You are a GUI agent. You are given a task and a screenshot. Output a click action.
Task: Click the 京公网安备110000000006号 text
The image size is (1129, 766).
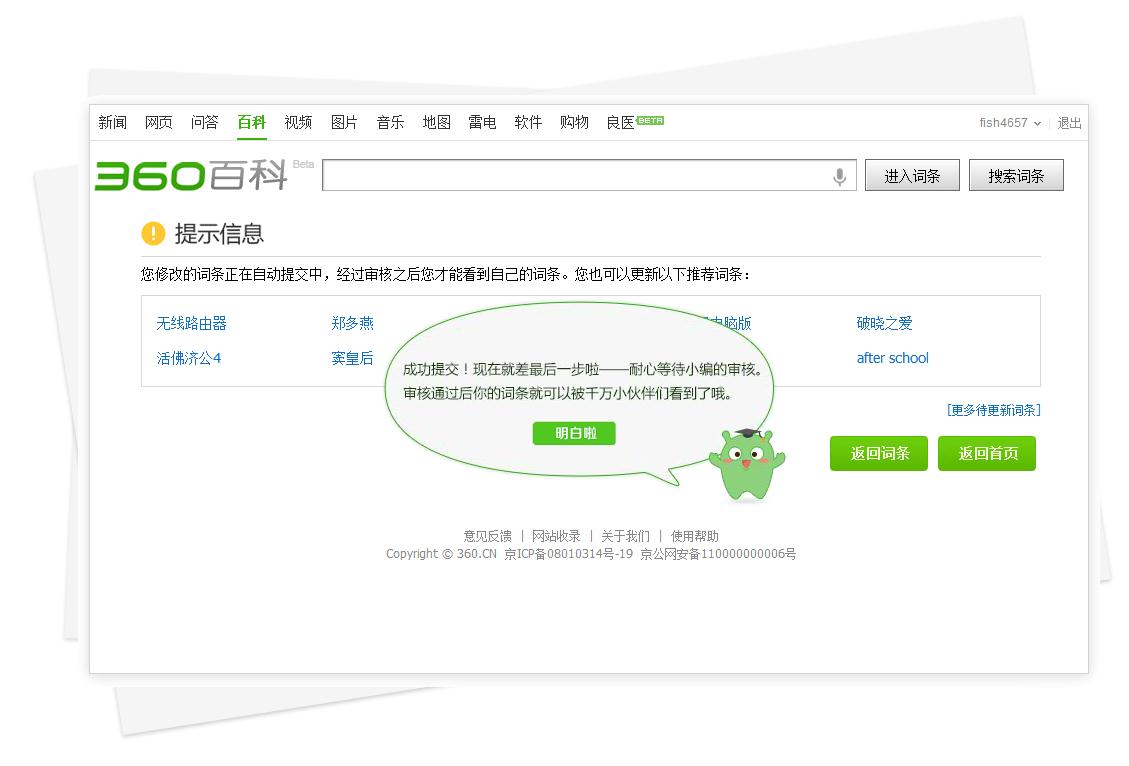point(718,554)
